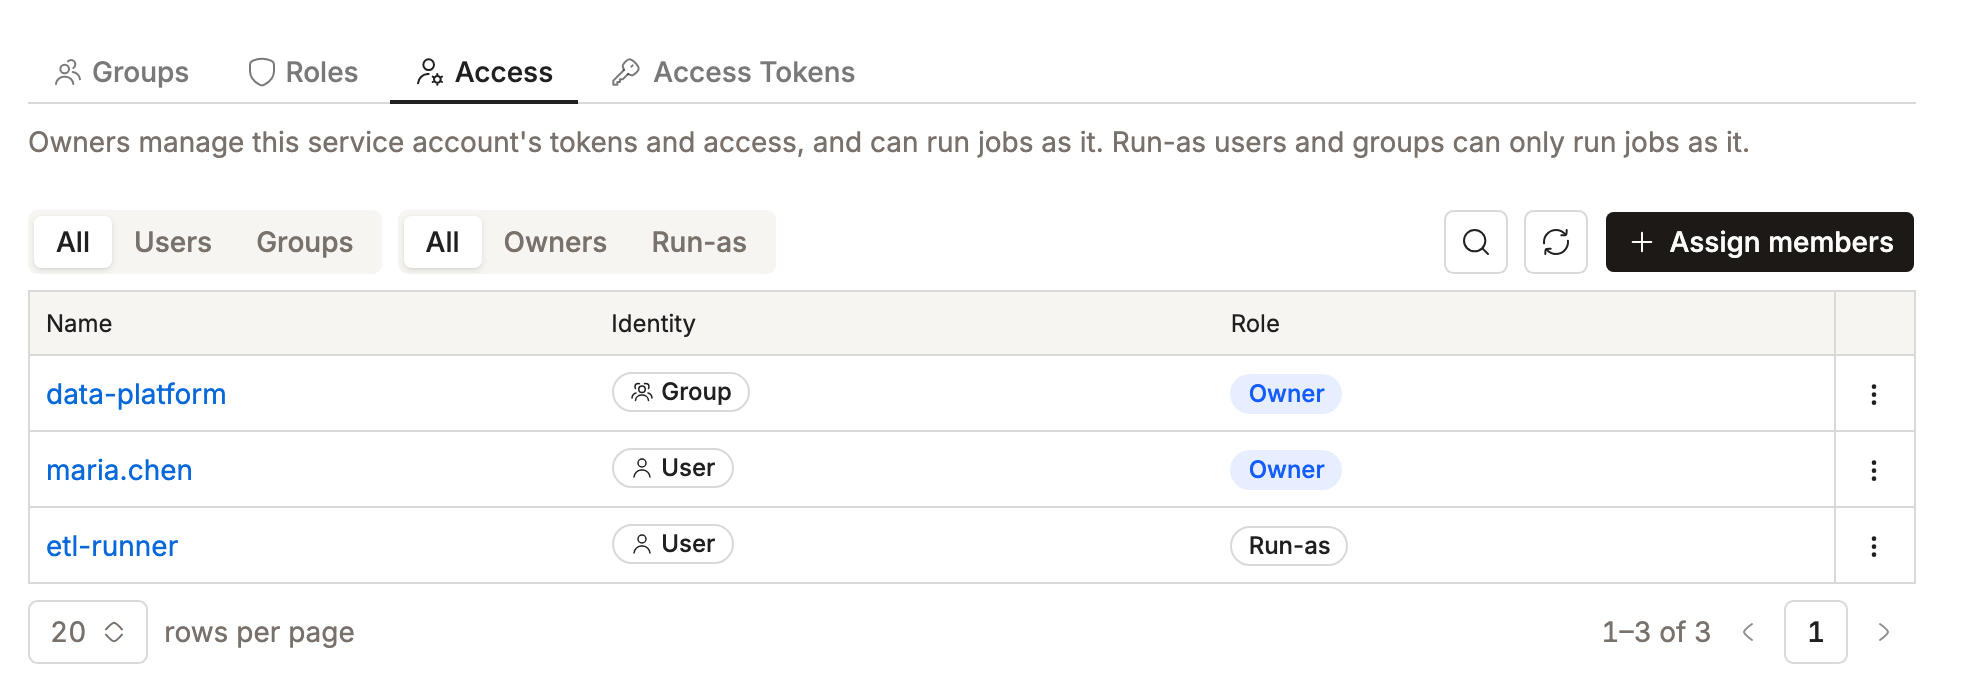
Task: Click the Owner badge for data-platform
Action: click(1286, 394)
